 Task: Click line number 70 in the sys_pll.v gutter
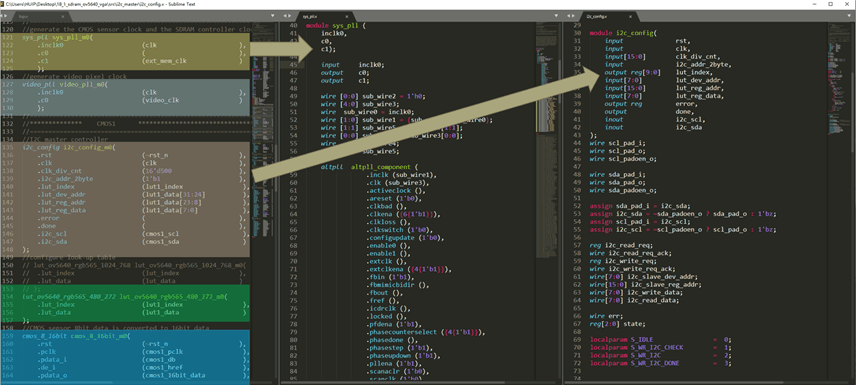click(x=293, y=261)
